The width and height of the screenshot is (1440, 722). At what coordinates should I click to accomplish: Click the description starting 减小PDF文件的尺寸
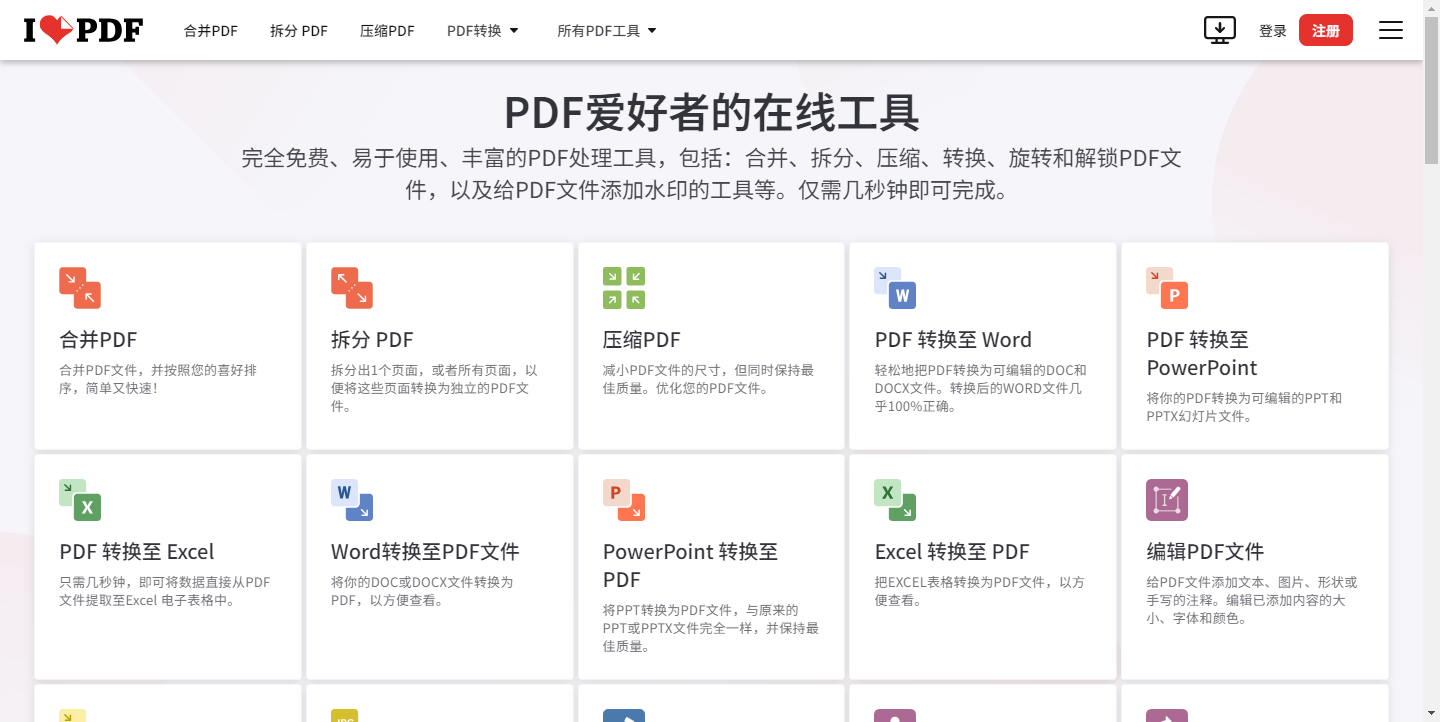pos(708,379)
